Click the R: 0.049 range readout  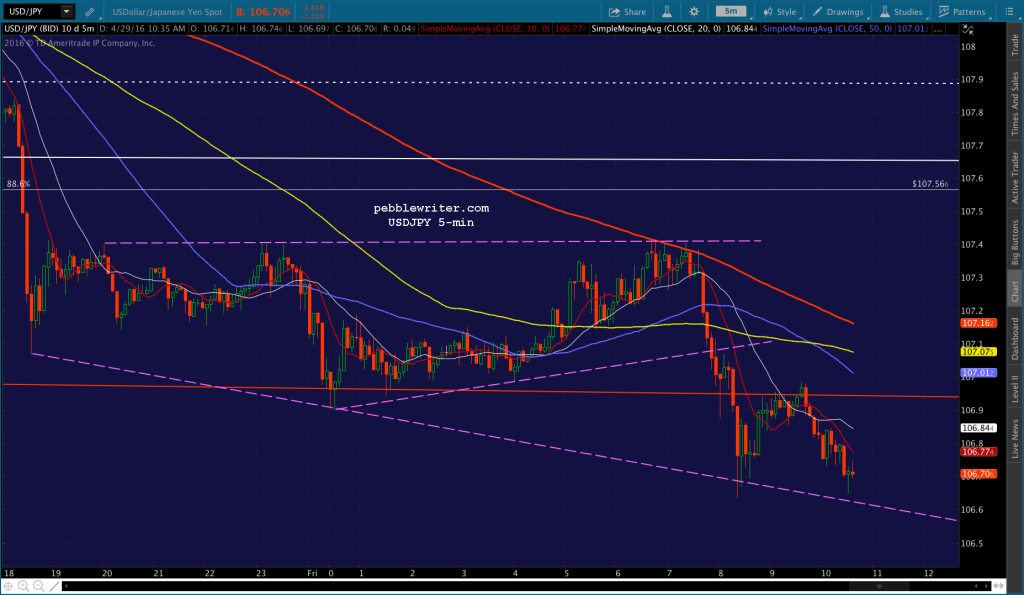click(399, 29)
